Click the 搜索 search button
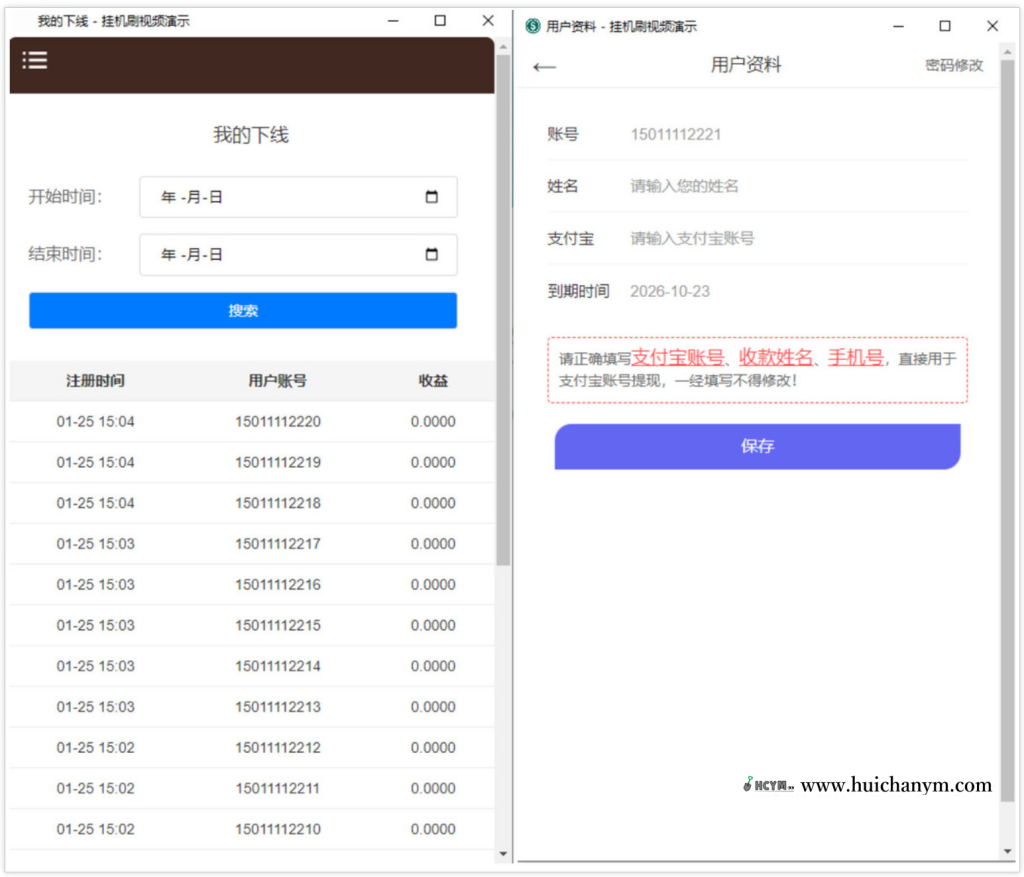 pyautogui.click(x=242, y=310)
